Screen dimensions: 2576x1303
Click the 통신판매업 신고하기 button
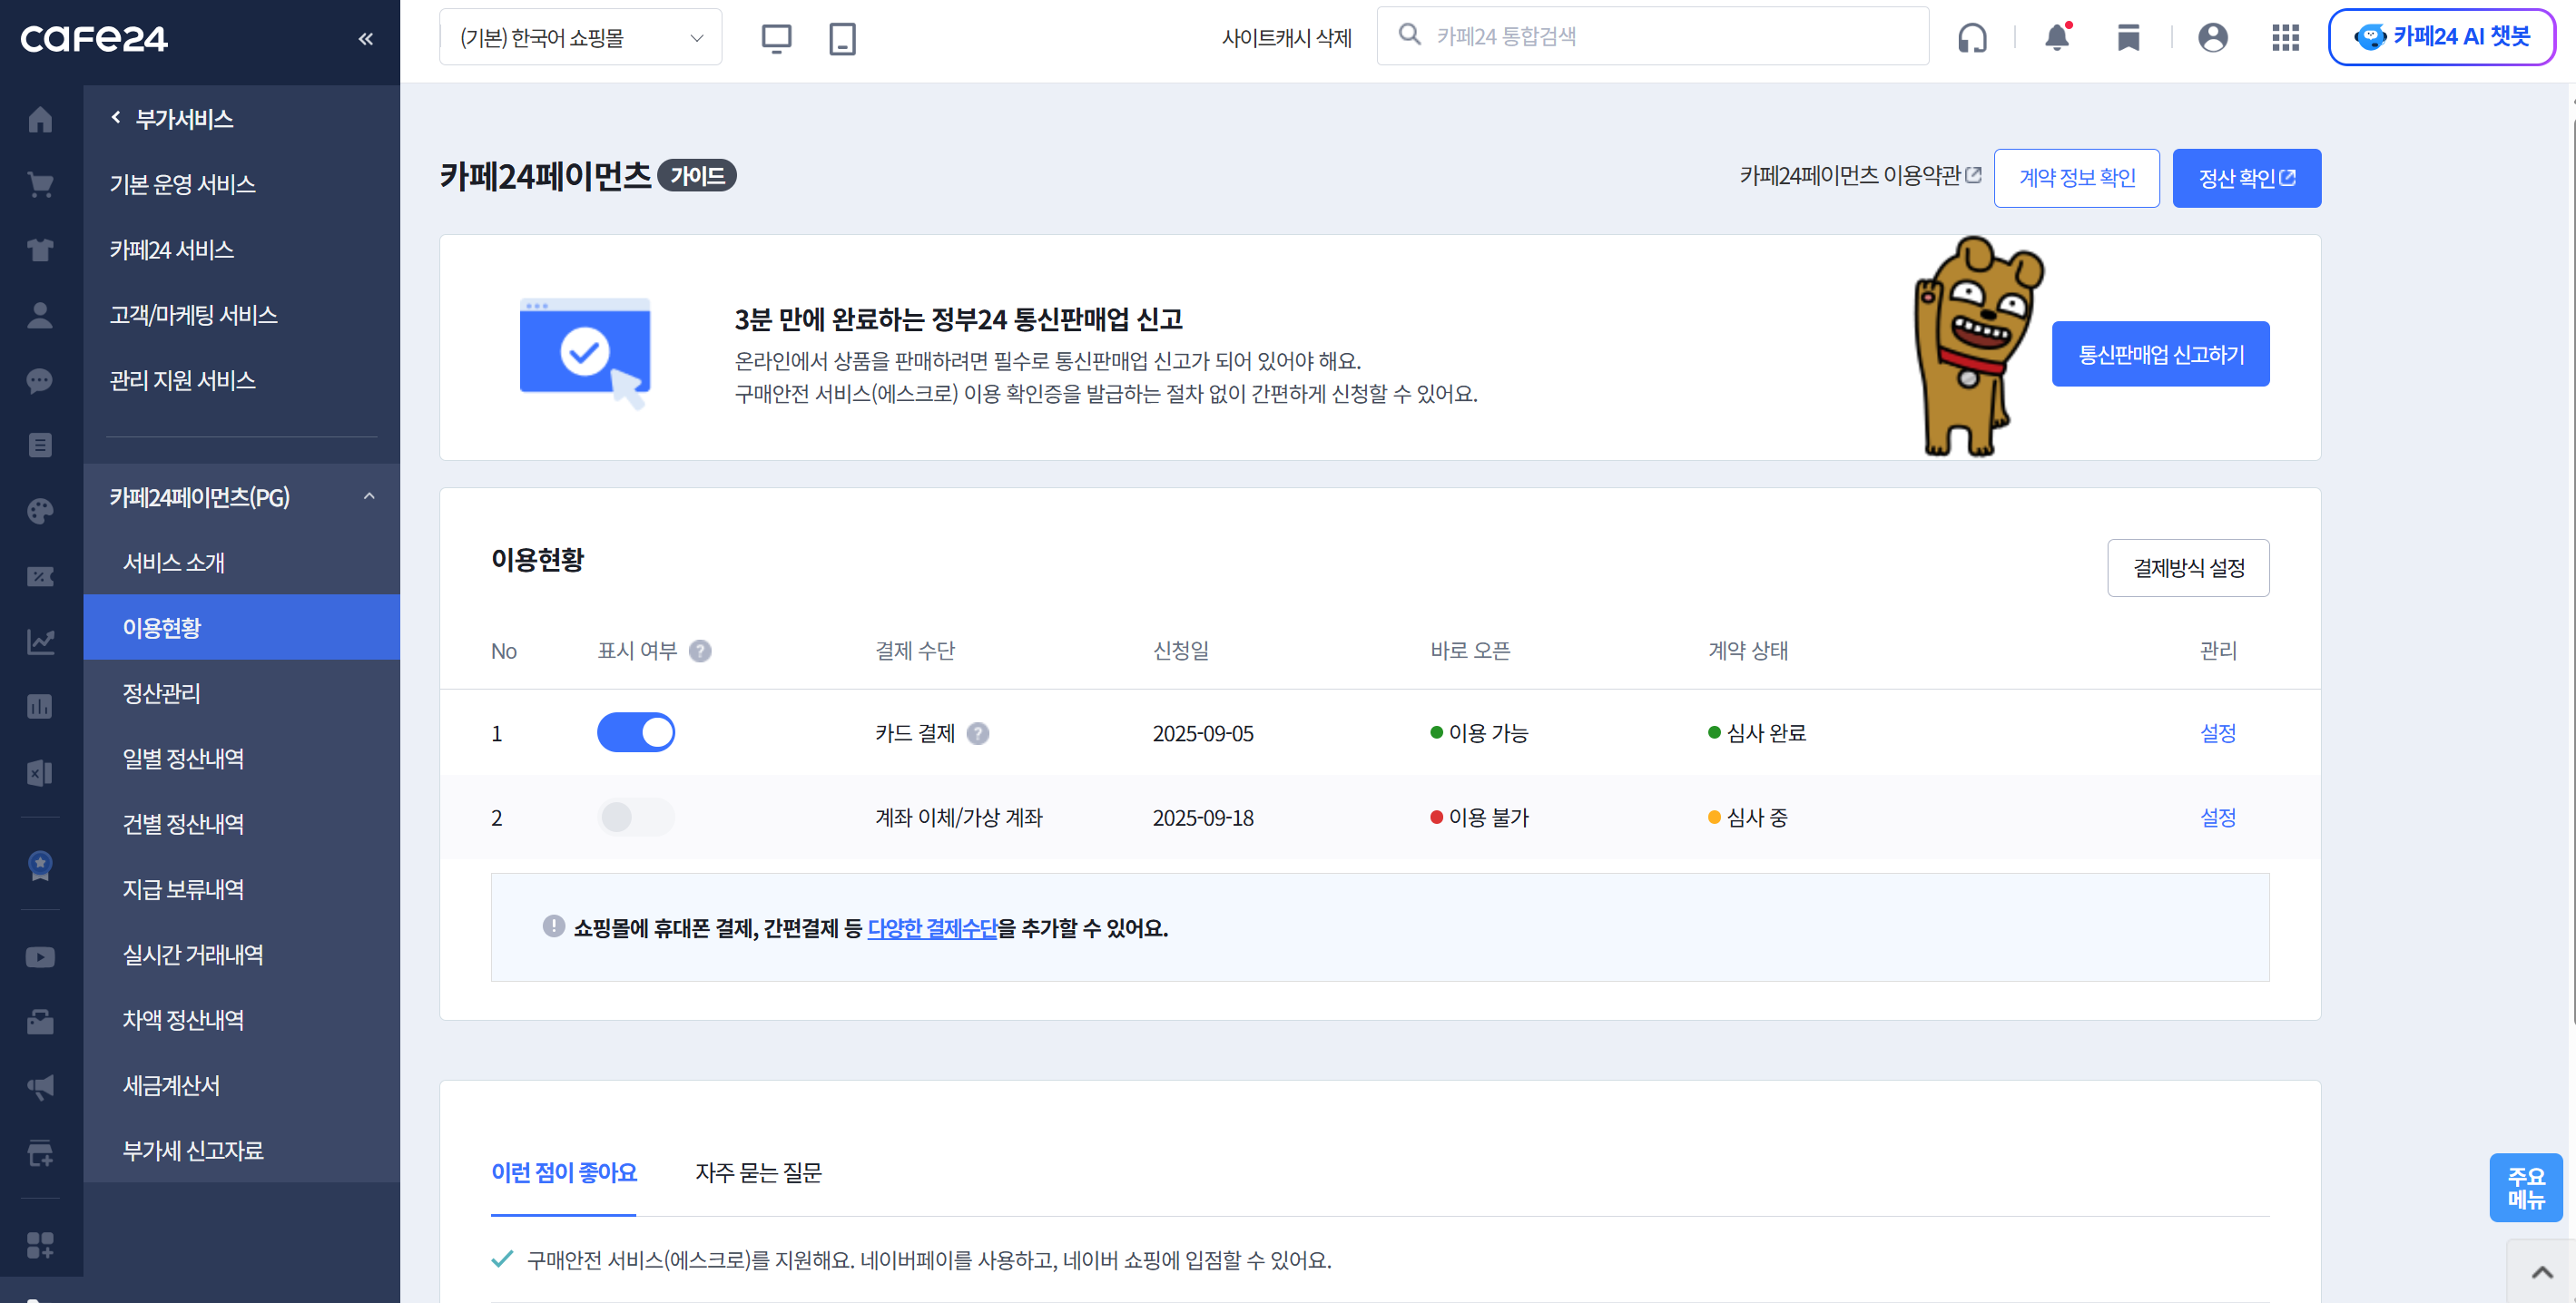tap(2160, 354)
